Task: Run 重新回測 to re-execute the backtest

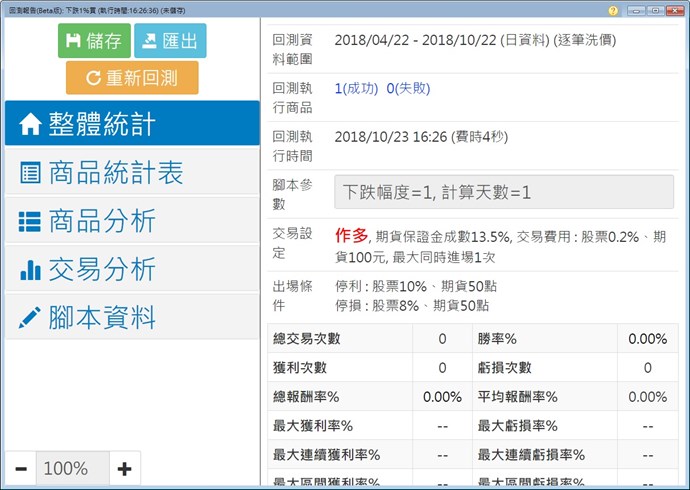Action: pyautogui.click(x=132, y=77)
